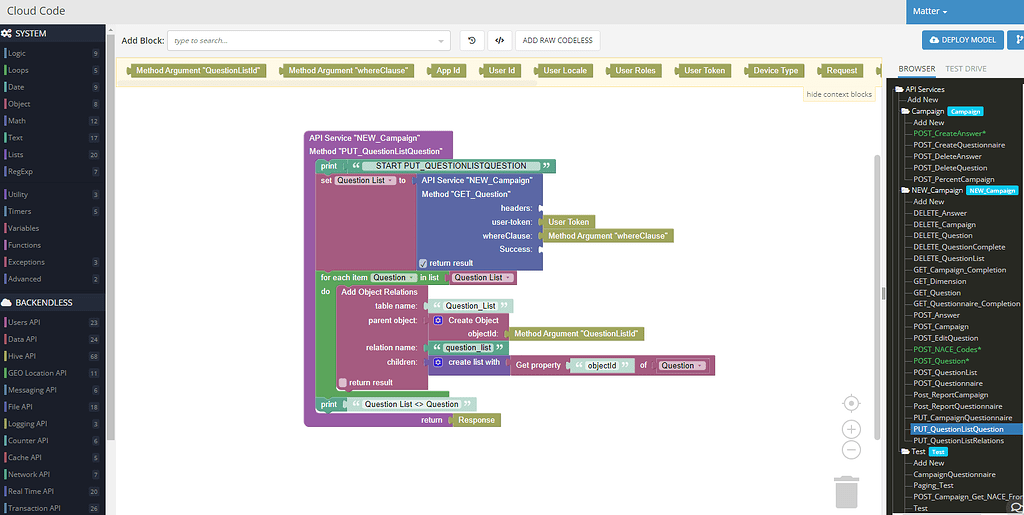The width and height of the screenshot is (1024, 515).
Task: Uncheck return result in GET_Question block
Action: [424, 263]
